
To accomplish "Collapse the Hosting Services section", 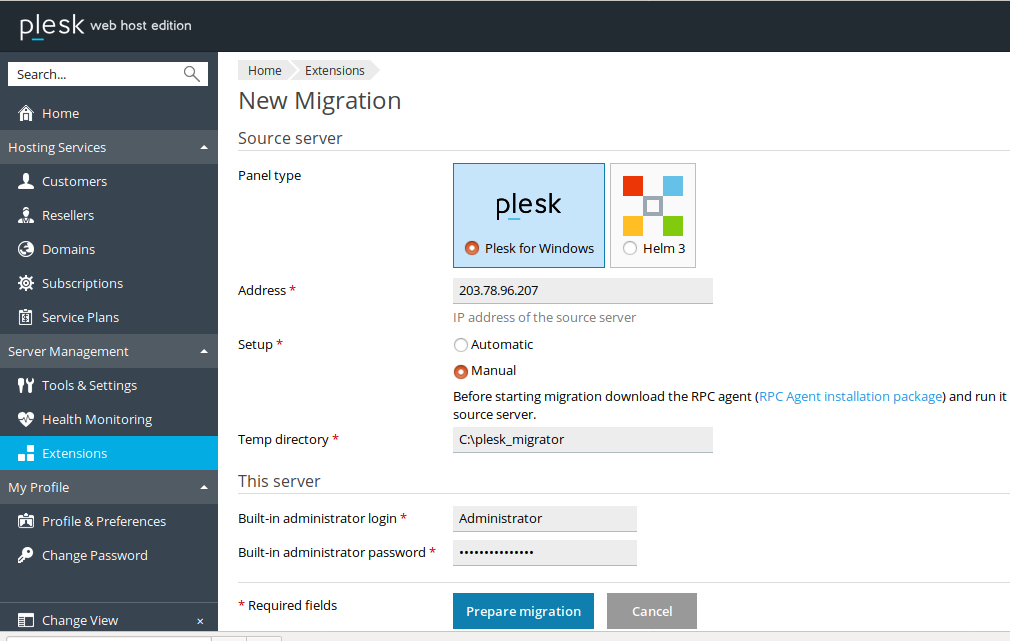I will click(204, 148).
